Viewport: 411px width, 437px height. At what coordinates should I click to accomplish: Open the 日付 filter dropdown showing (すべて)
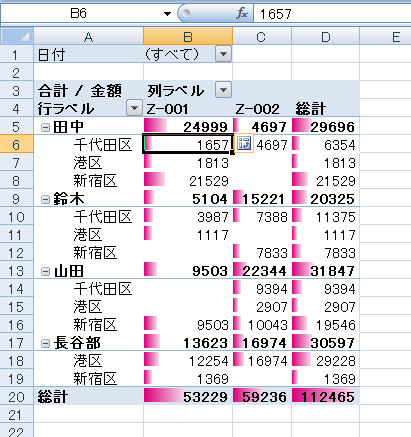click(223, 54)
